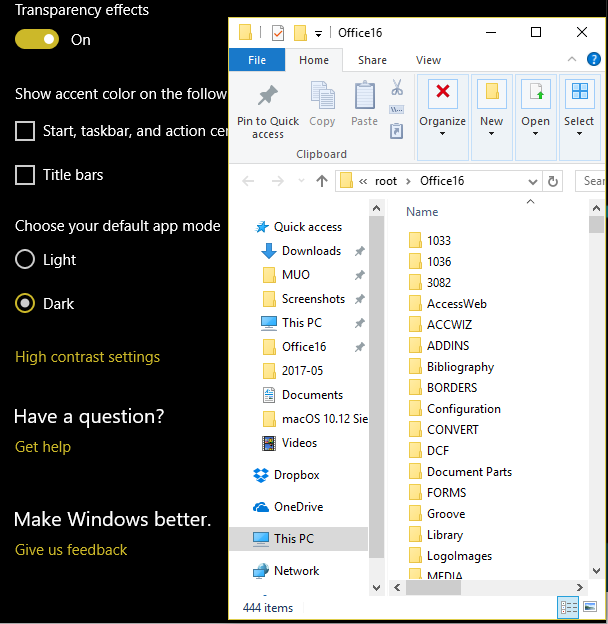Open 2017-05 folder in Quick access
Viewport: 608px width, 624px height.
pos(293,370)
